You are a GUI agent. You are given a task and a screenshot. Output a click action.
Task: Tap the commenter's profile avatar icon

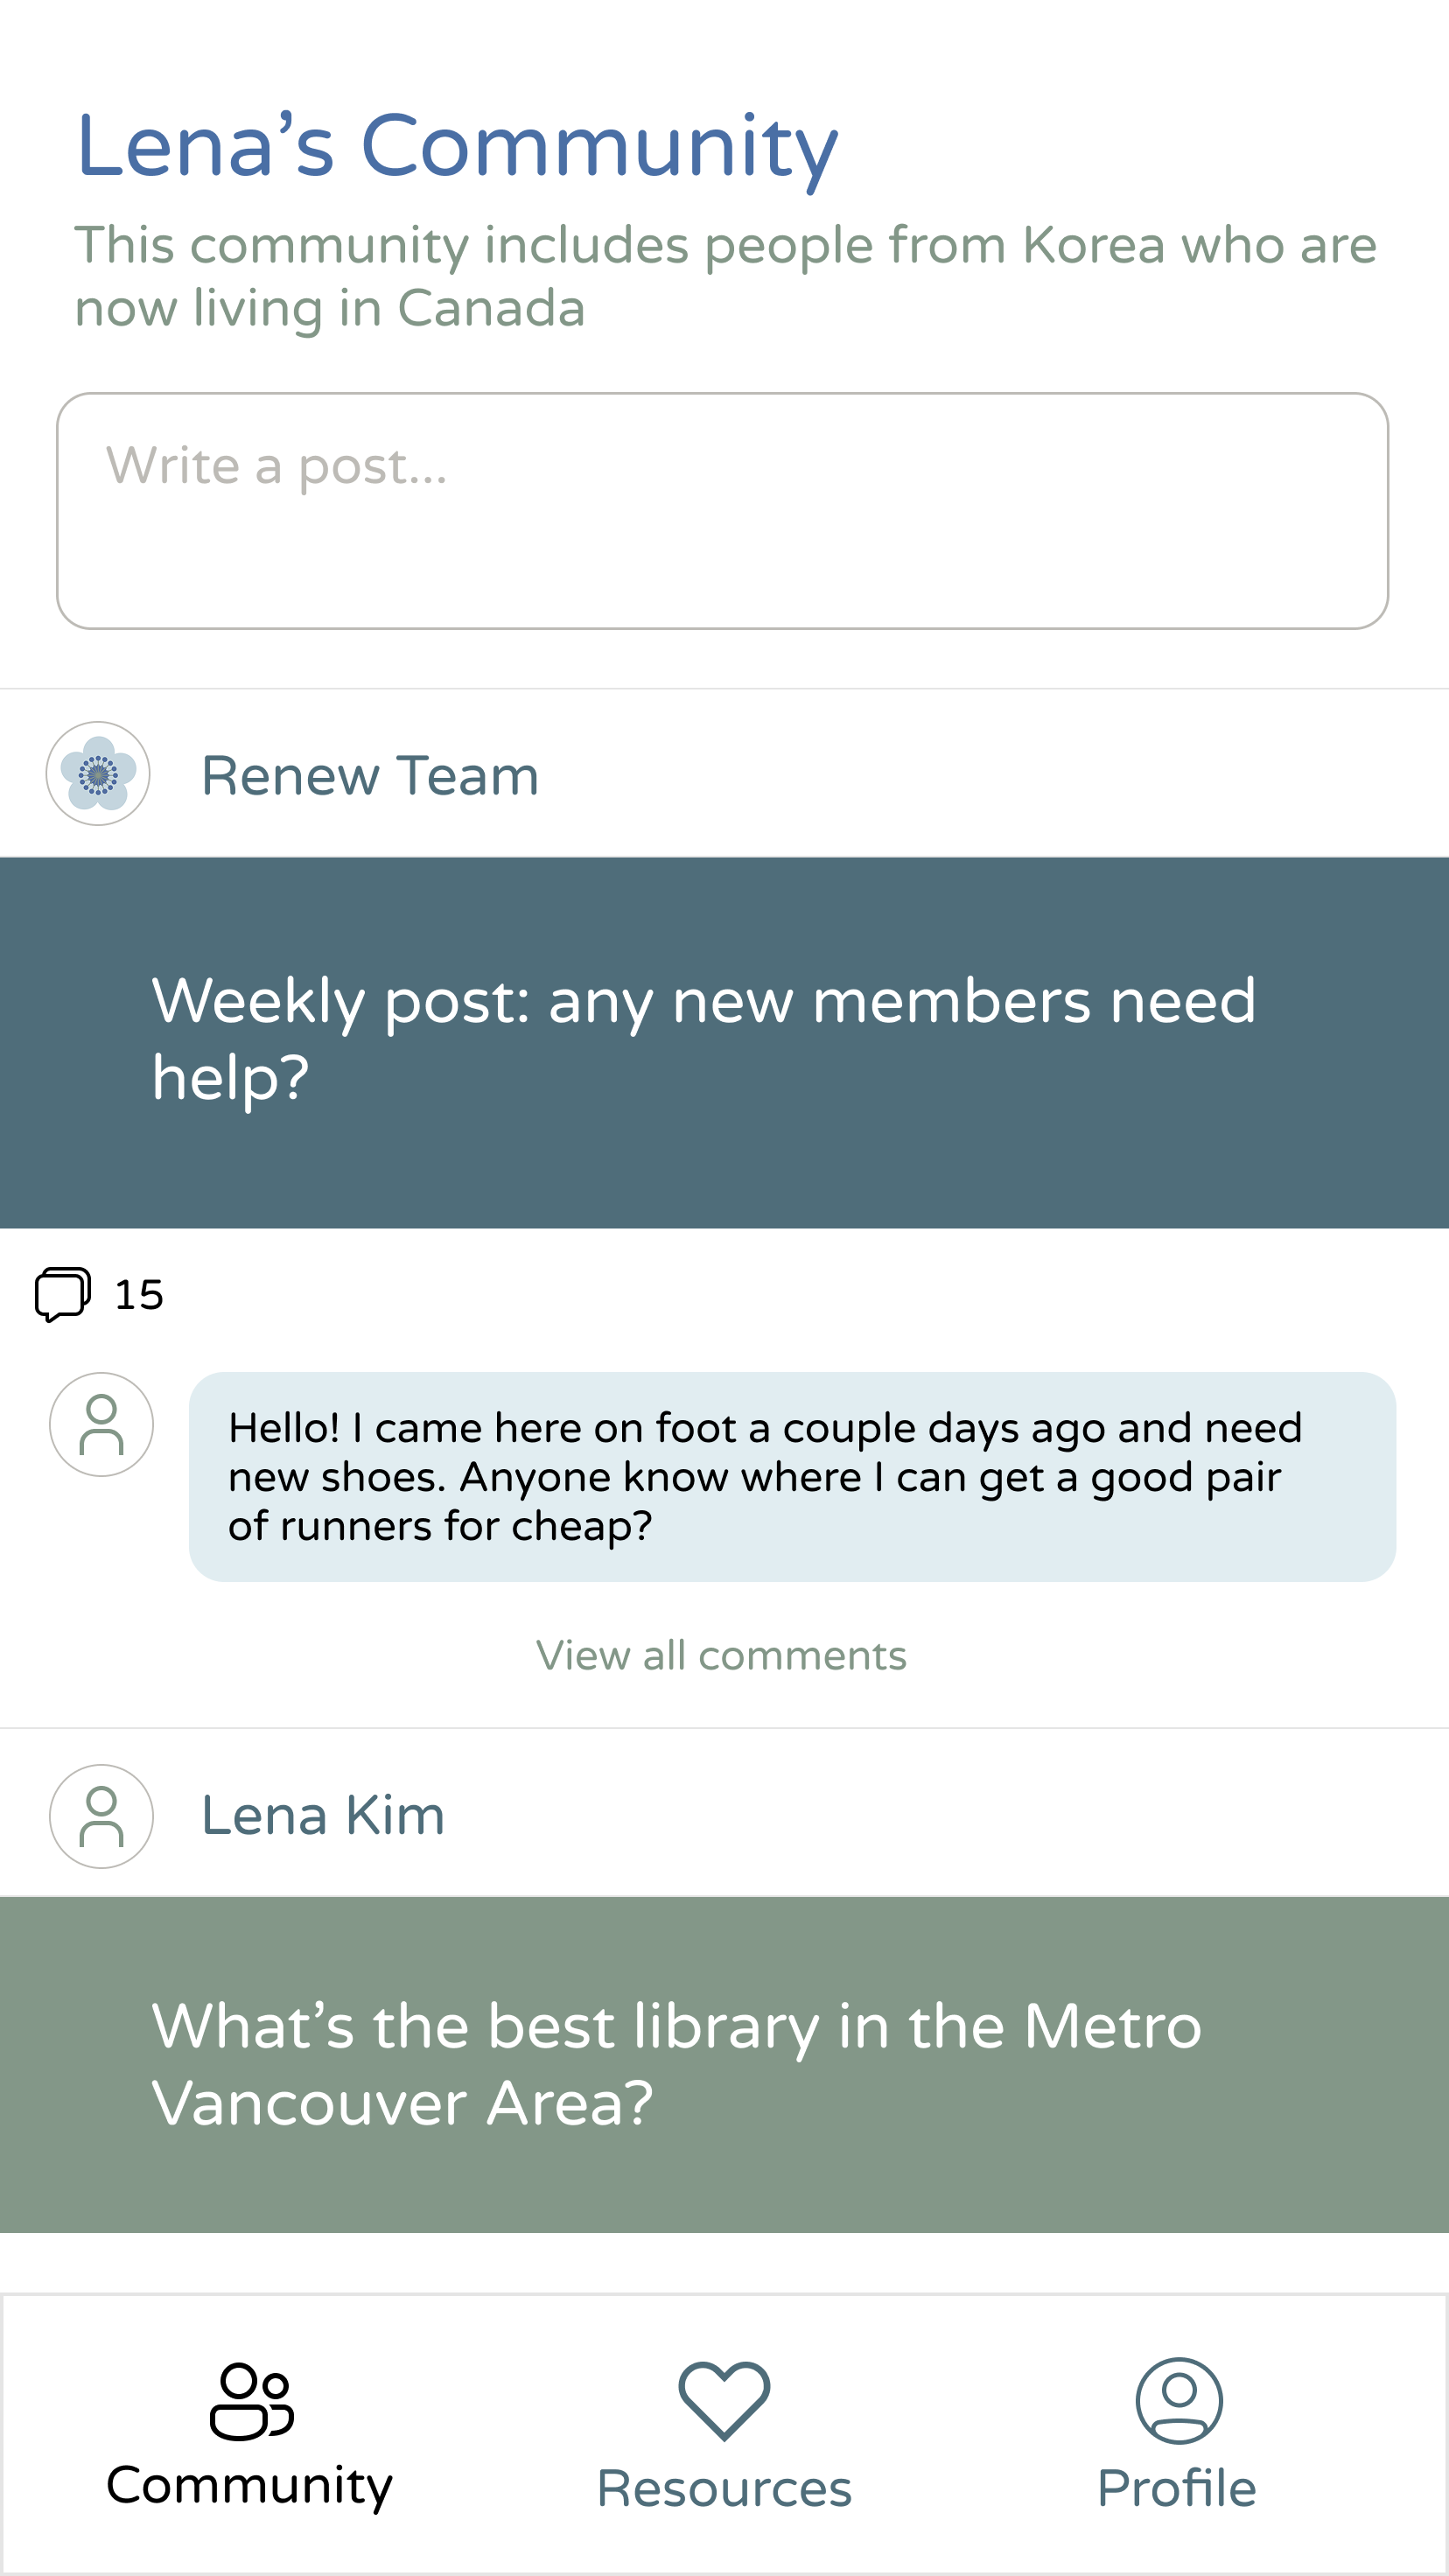click(101, 1424)
